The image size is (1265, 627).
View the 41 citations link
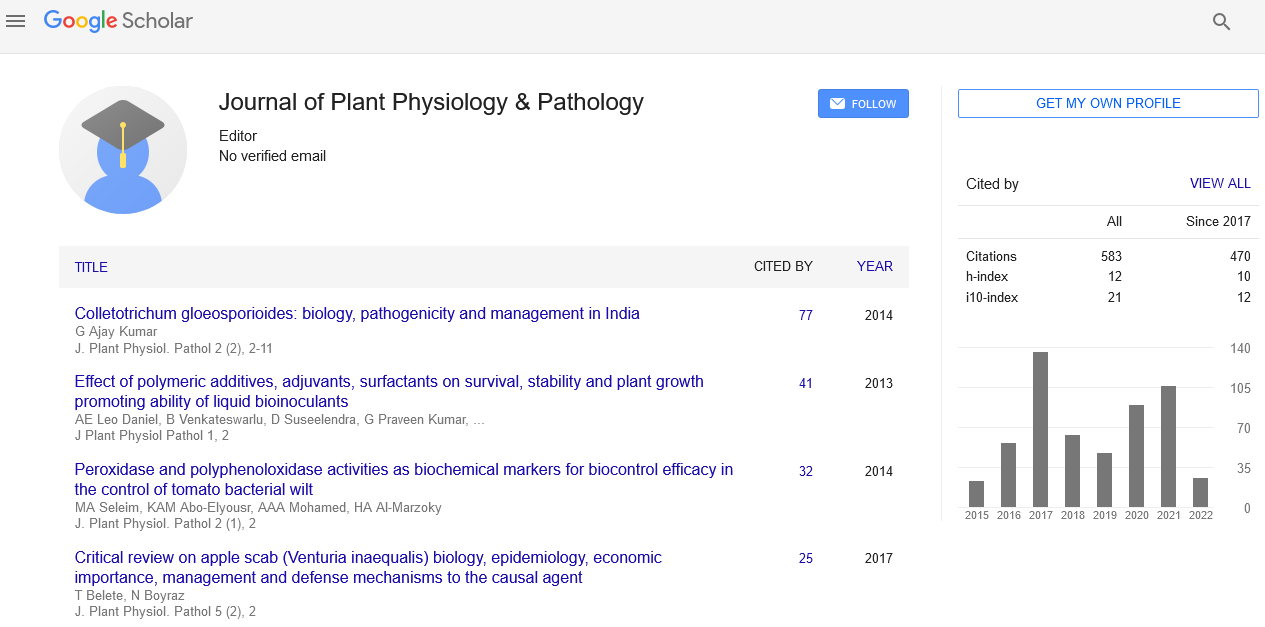[x=806, y=383]
